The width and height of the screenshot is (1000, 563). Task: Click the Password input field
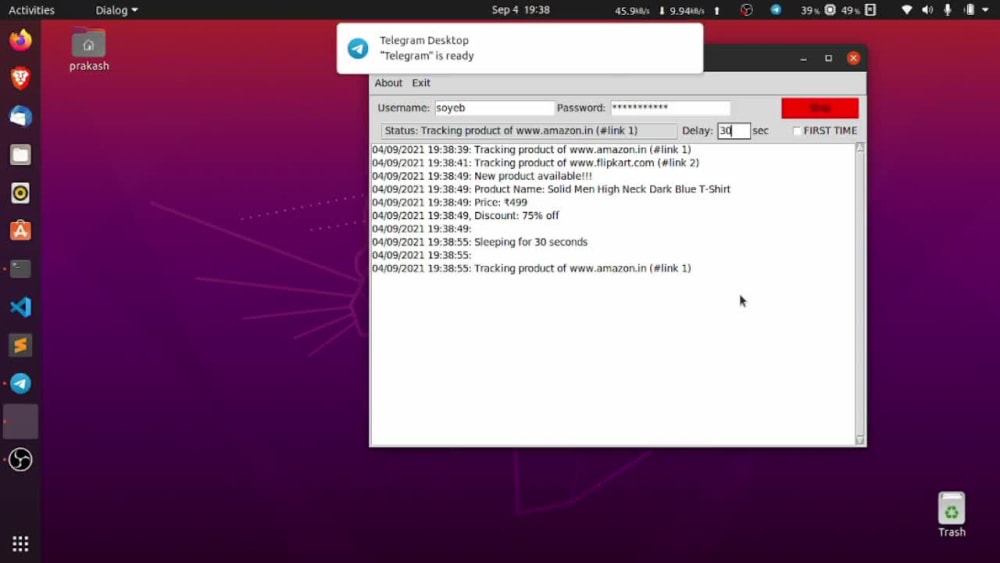[x=670, y=108]
